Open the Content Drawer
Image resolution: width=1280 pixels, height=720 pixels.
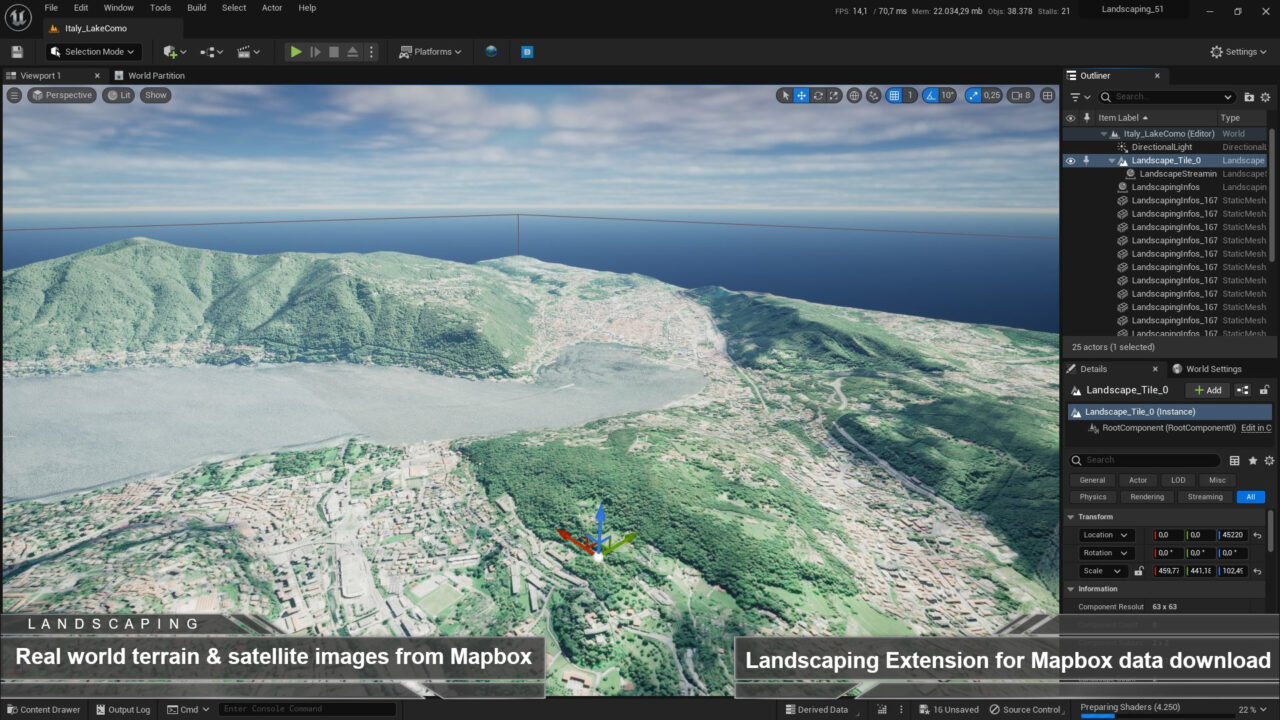pos(44,709)
